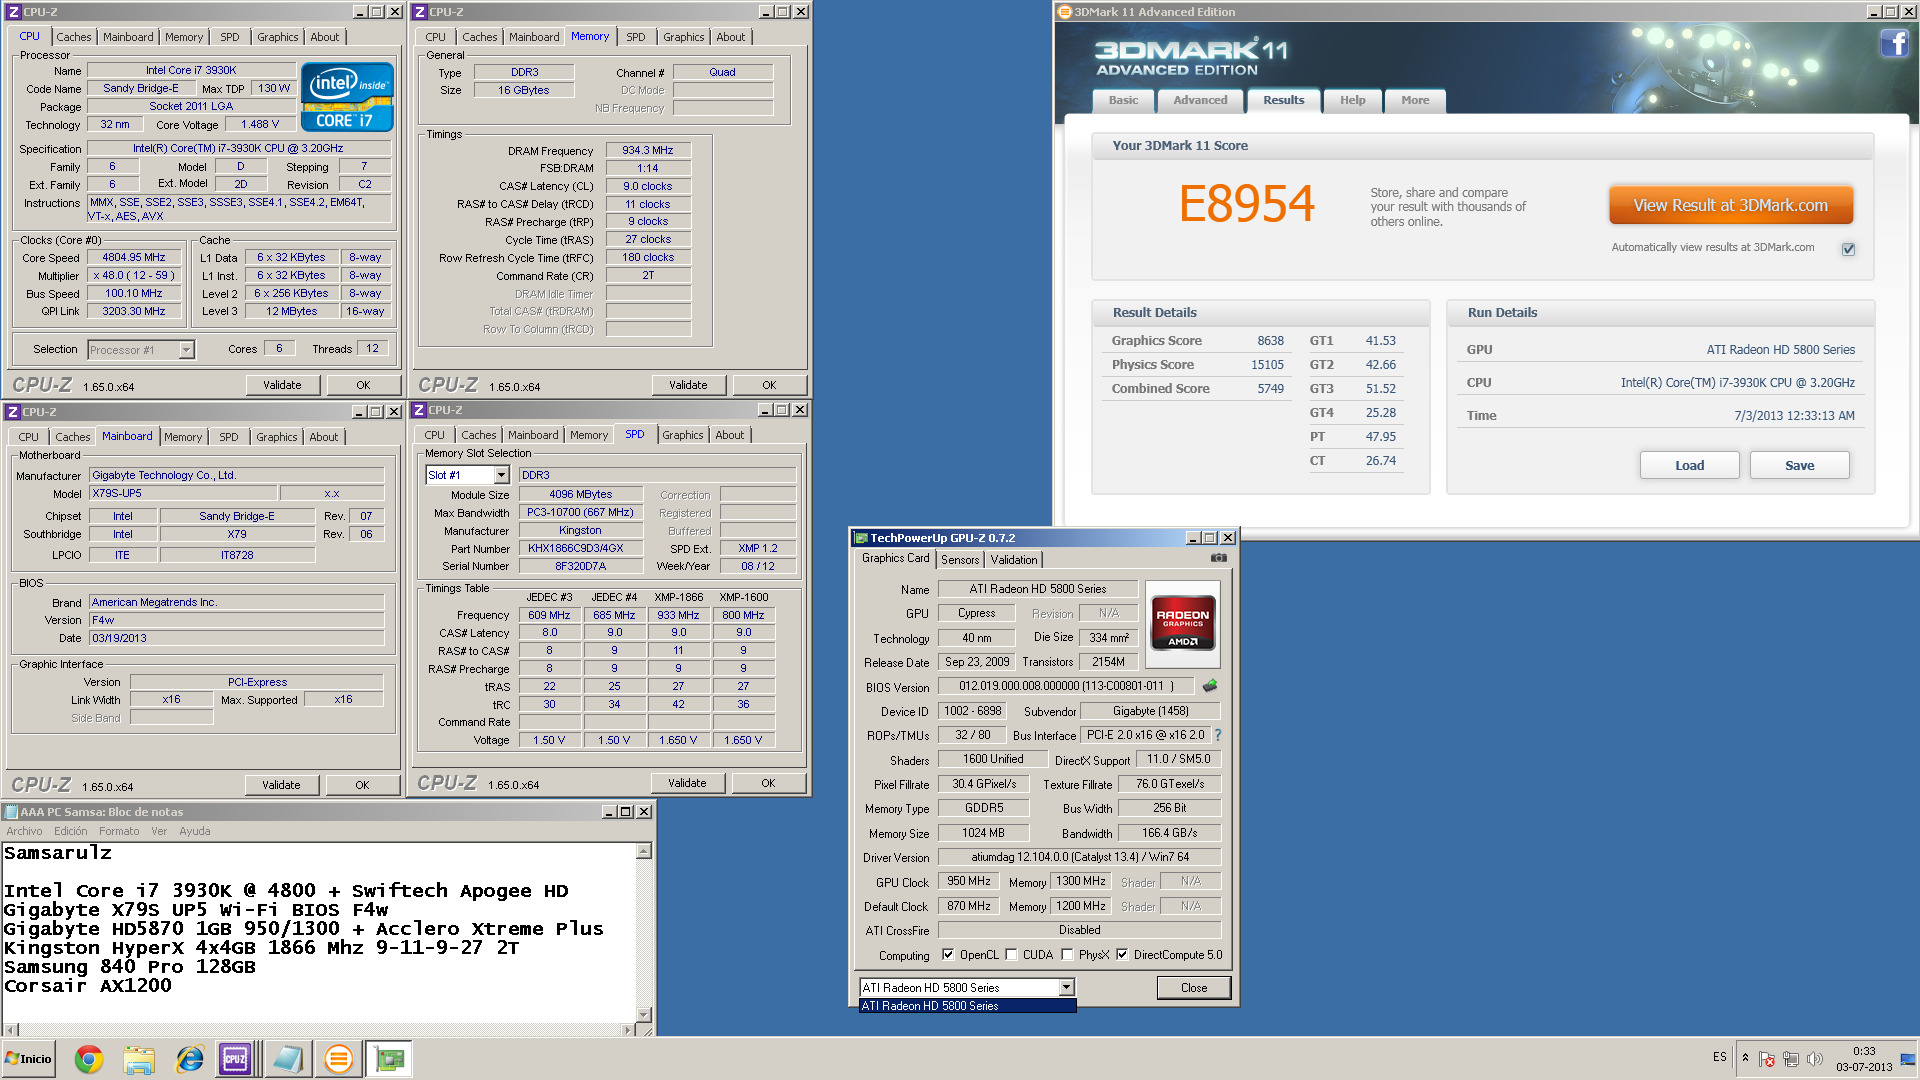The image size is (1920, 1080).
Task: Click OK in the Memory CPU-Z window
Action: coord(769,385)
